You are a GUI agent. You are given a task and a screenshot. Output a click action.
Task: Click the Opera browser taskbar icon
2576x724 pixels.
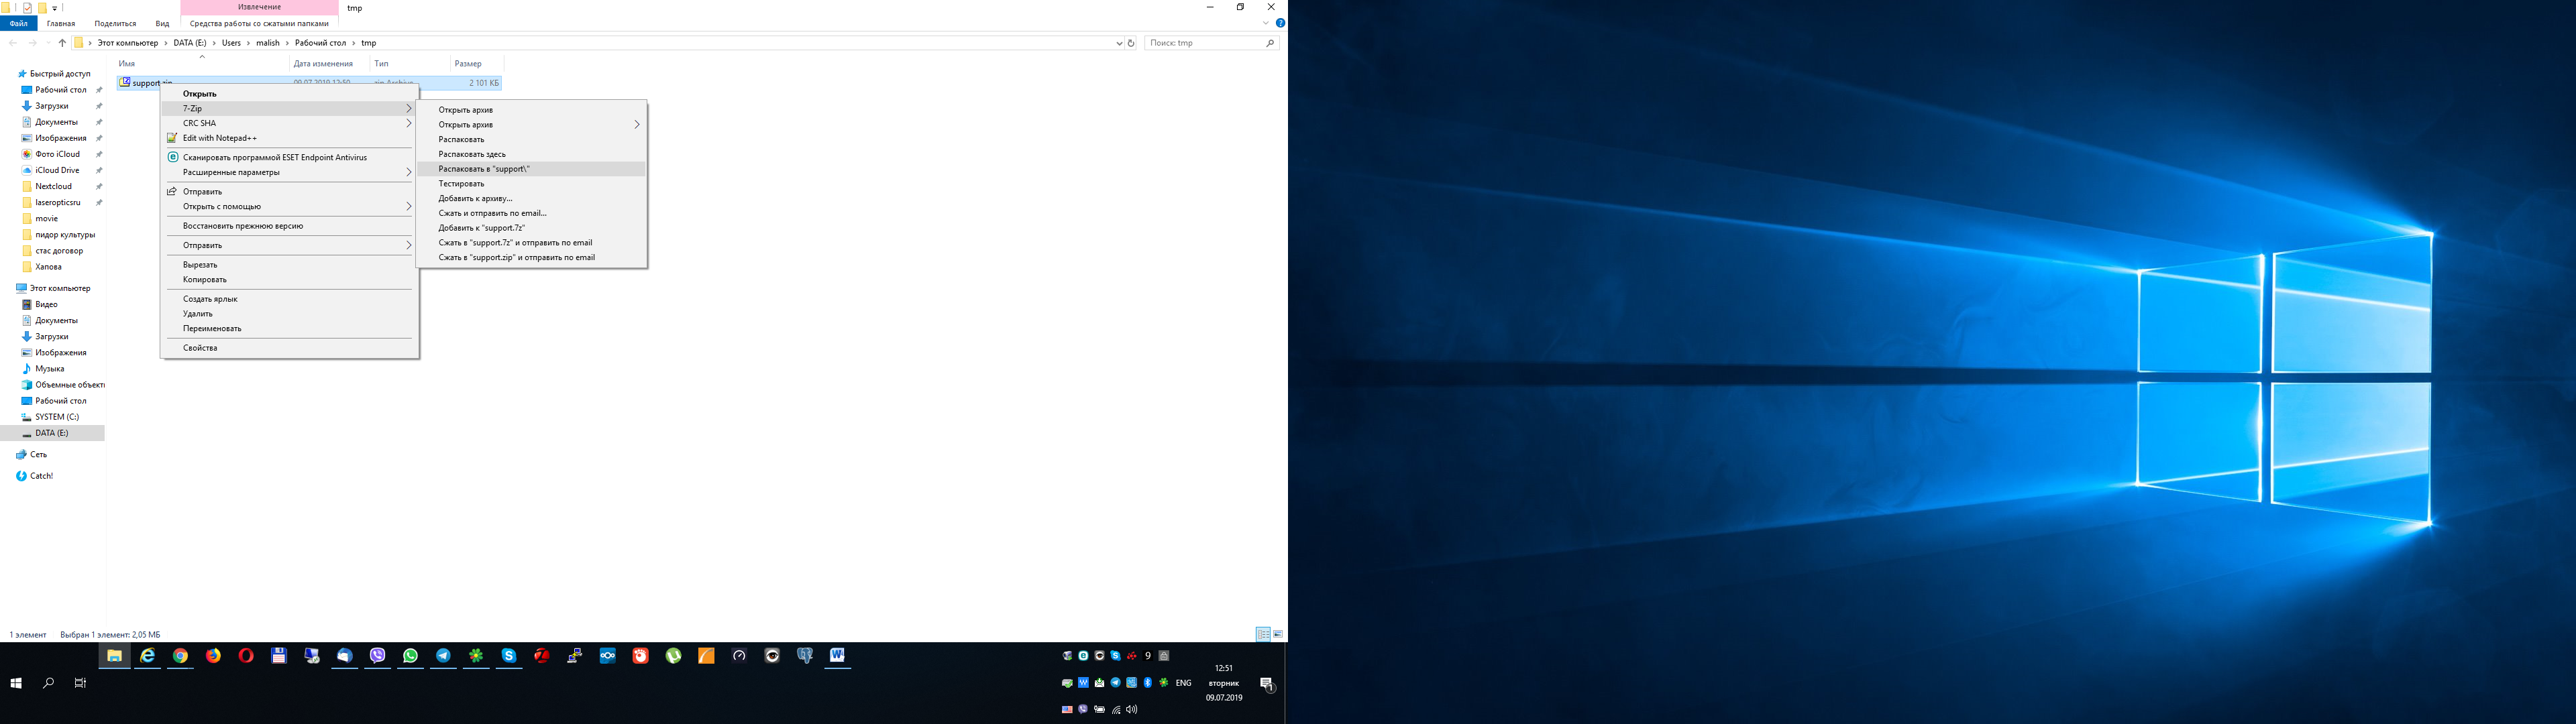[x=246, y=656]
